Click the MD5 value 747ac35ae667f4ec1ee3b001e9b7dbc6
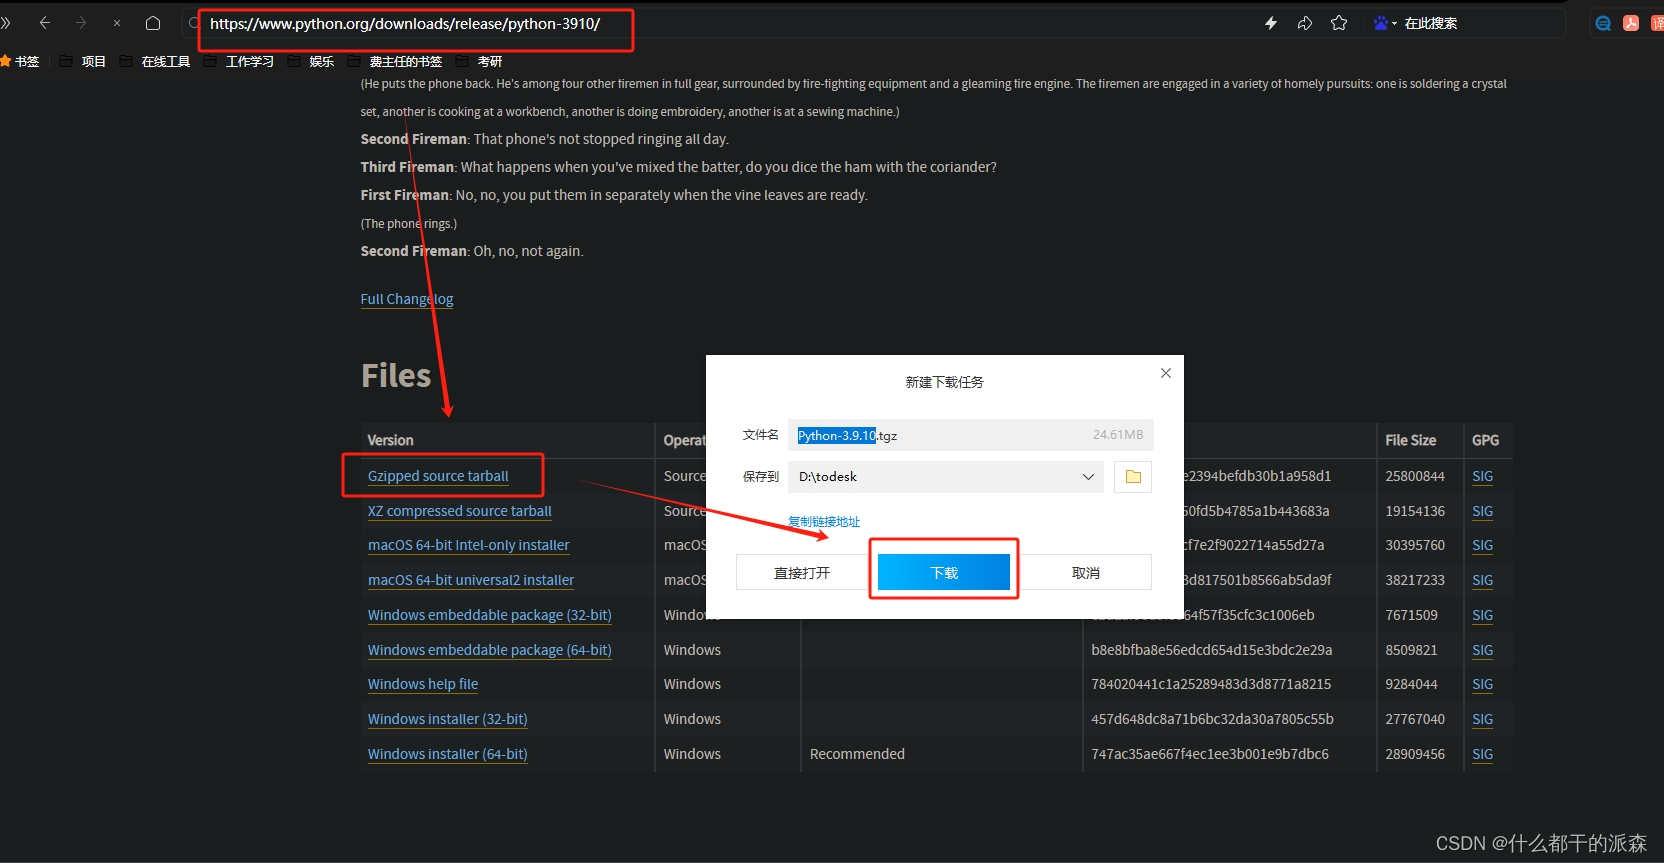1664x863 pixels. [1210, 754]
